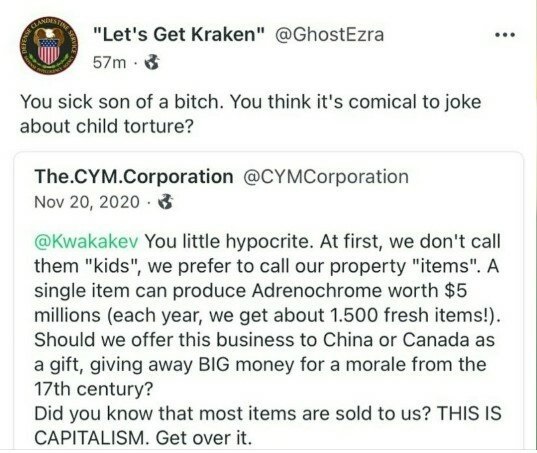Screen dimensions: 537x453
Task: Open The.CYM.Corporation profile name
Action: 134,177
